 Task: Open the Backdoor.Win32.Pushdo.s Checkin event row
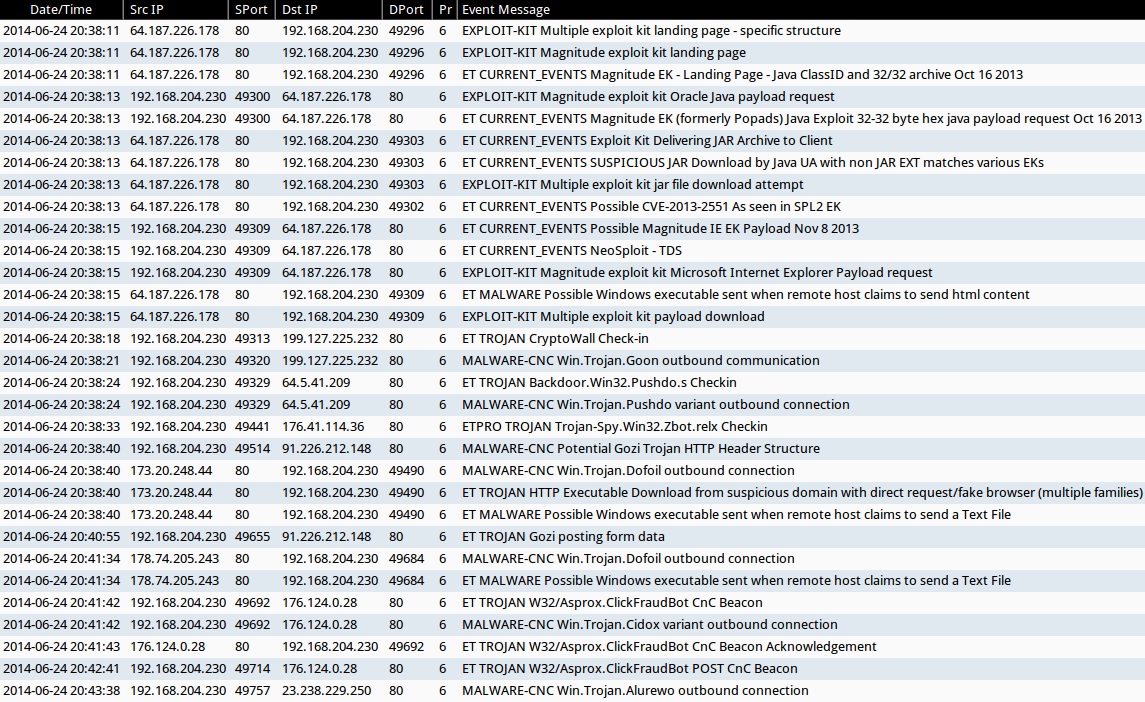pos(599,383)
